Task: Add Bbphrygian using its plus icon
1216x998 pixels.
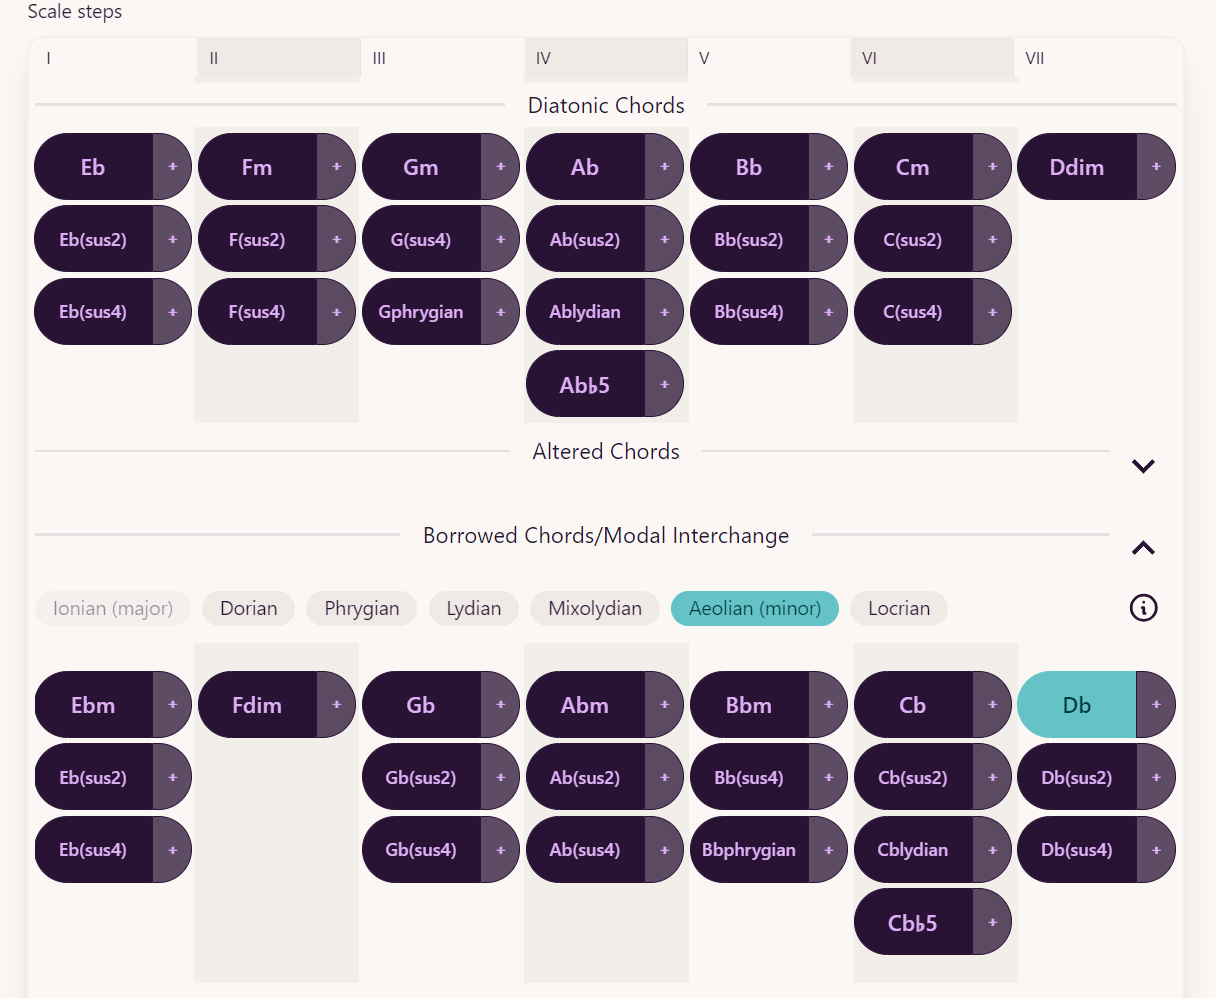Action: [828, 850]
